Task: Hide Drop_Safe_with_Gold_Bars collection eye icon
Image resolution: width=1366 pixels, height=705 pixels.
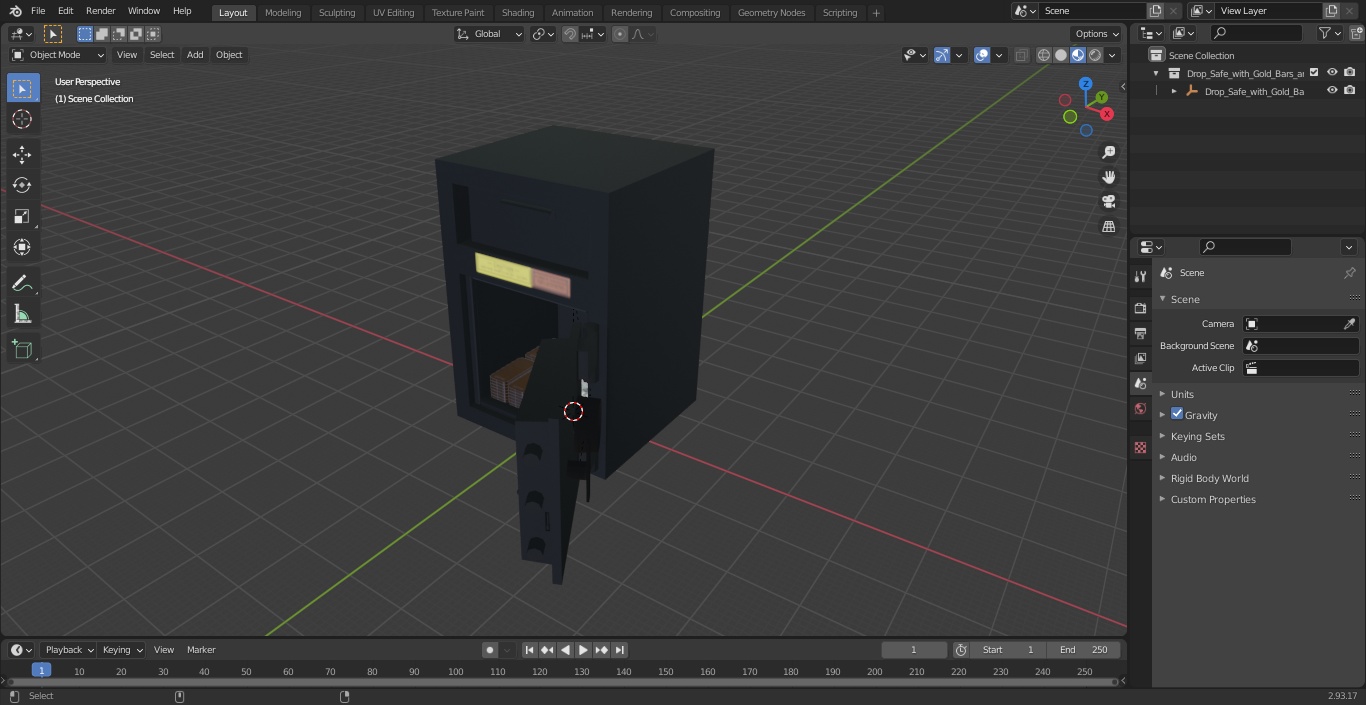Action: (x=1332, y=73)
